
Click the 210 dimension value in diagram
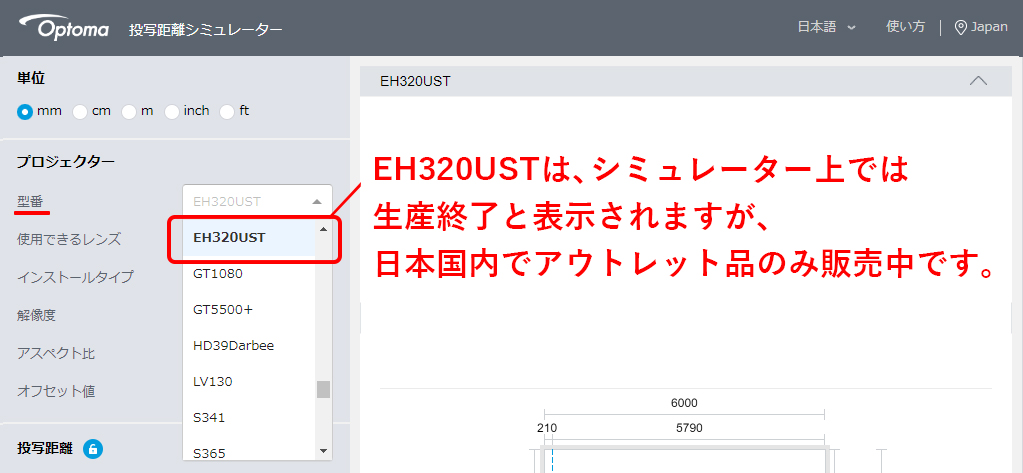(547, 429)
